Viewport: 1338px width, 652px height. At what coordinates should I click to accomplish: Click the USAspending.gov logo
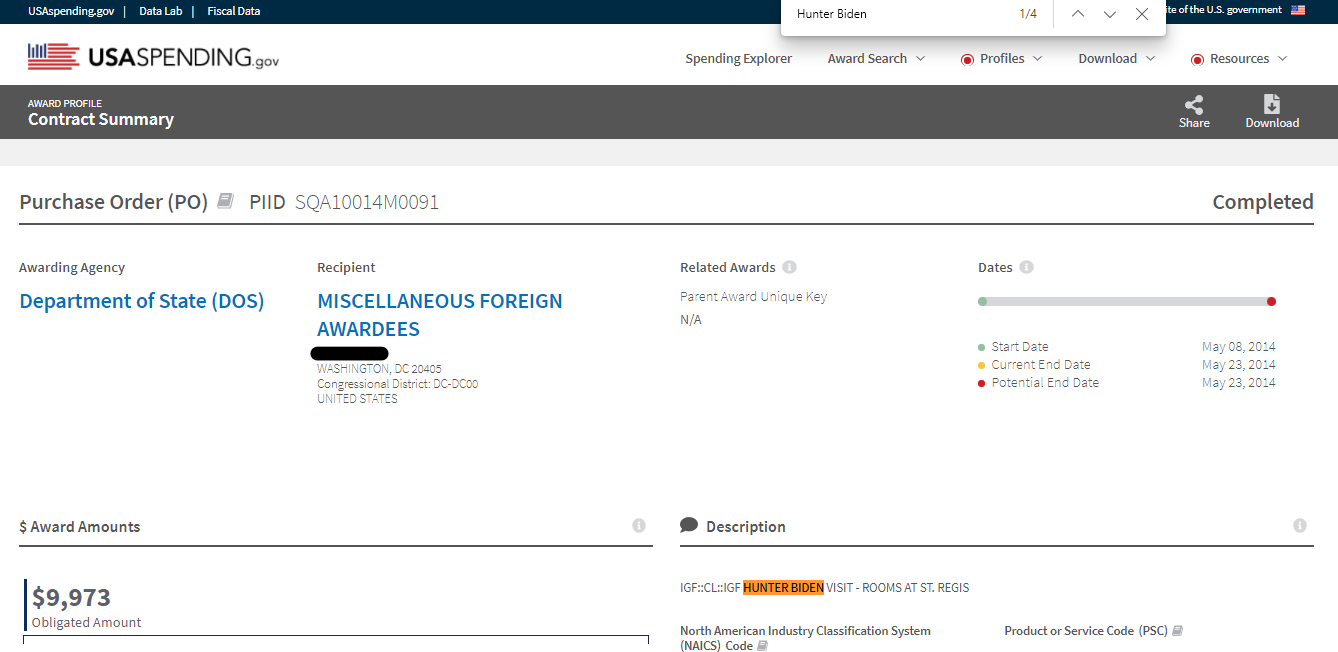pos(154,57)
